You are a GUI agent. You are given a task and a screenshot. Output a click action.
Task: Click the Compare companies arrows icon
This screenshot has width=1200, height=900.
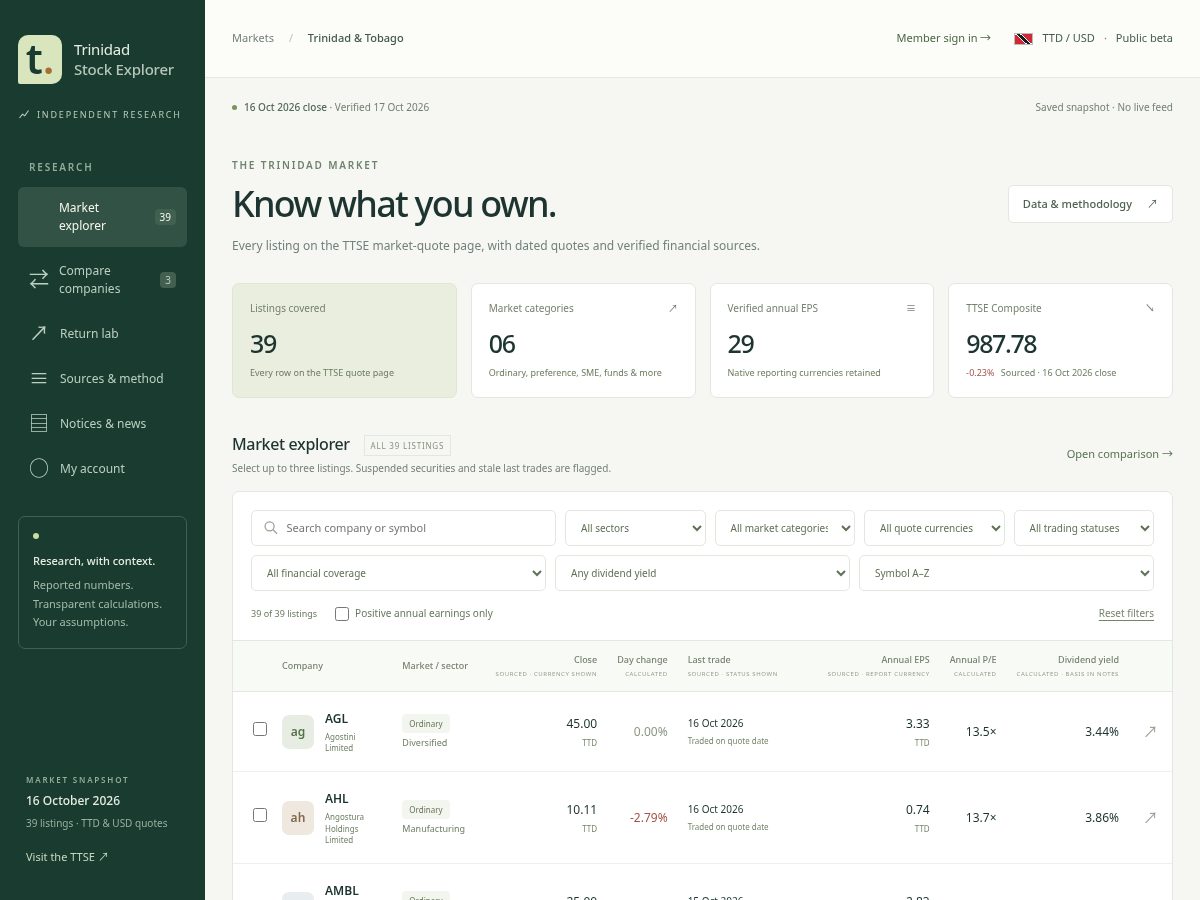[39, 279]
